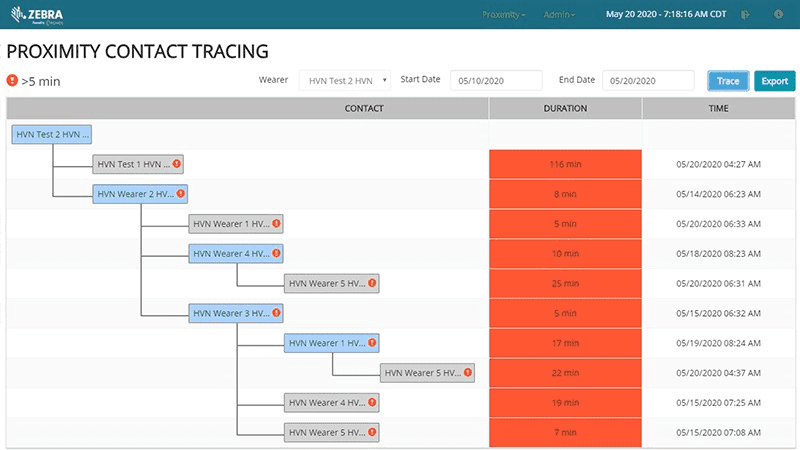800x450 pixels.
Task: Click the End Date field
Action: [x=648, y=81]
